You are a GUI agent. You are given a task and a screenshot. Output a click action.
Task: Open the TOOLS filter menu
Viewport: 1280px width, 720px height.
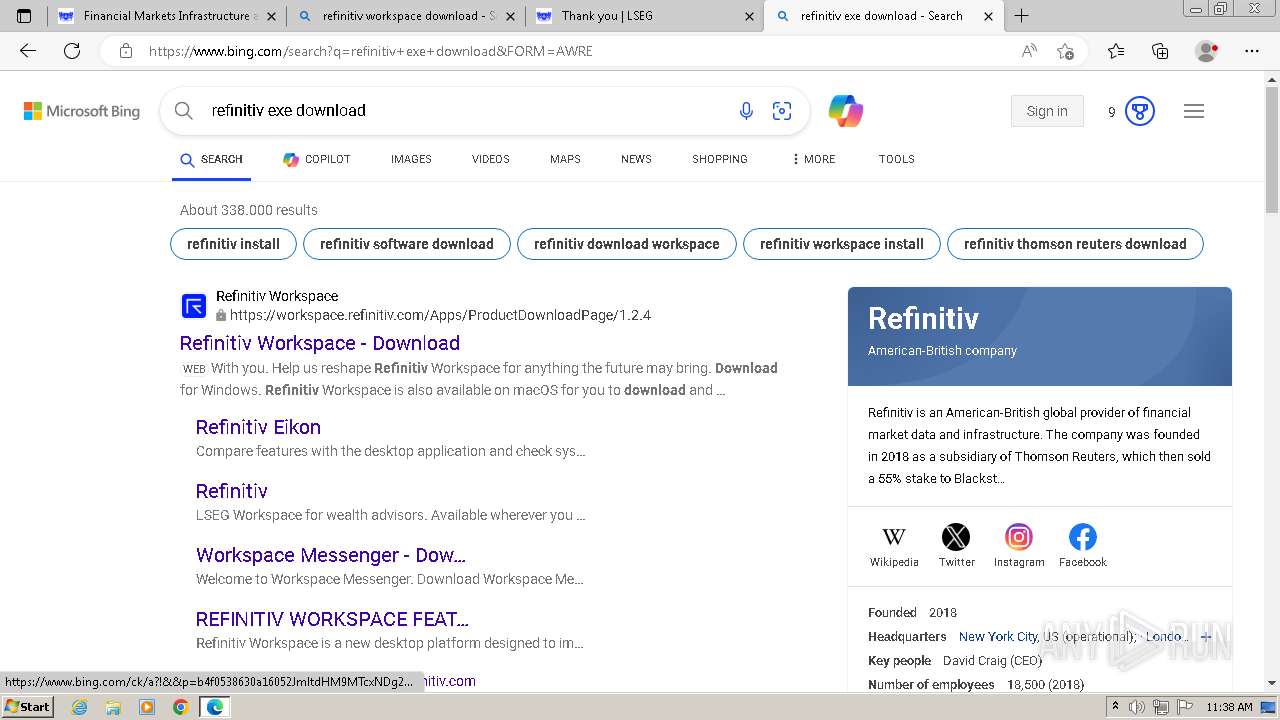click(897, 159)
